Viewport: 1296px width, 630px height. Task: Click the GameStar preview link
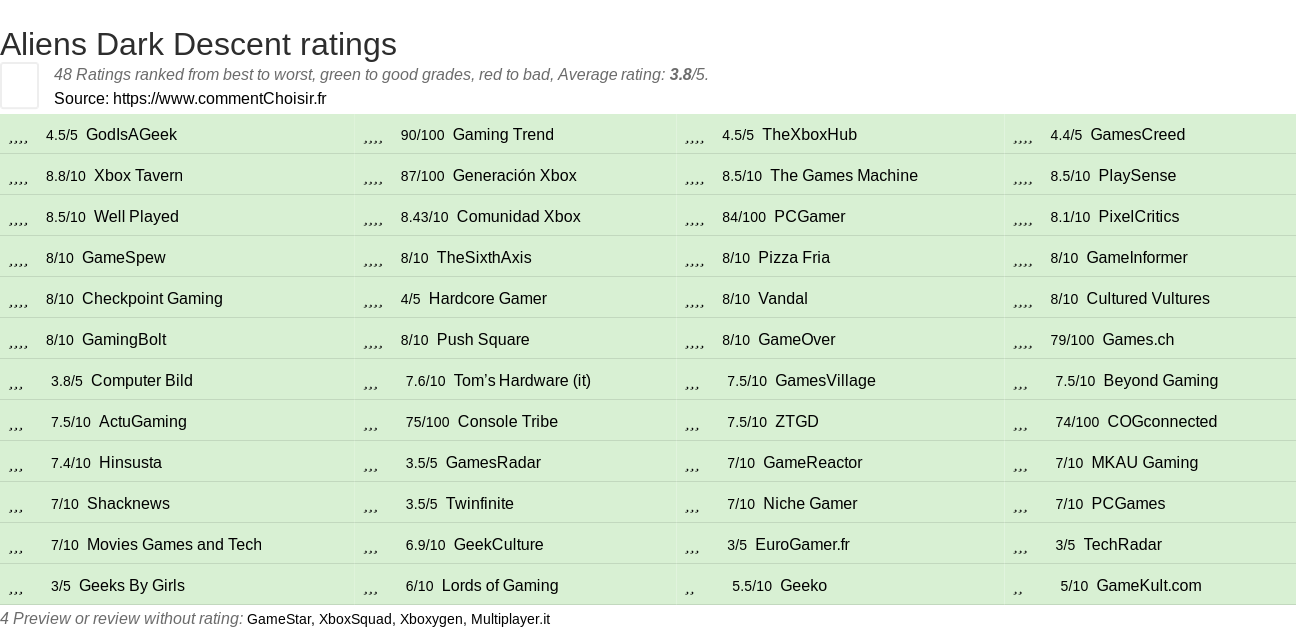(x=279, y=619)
